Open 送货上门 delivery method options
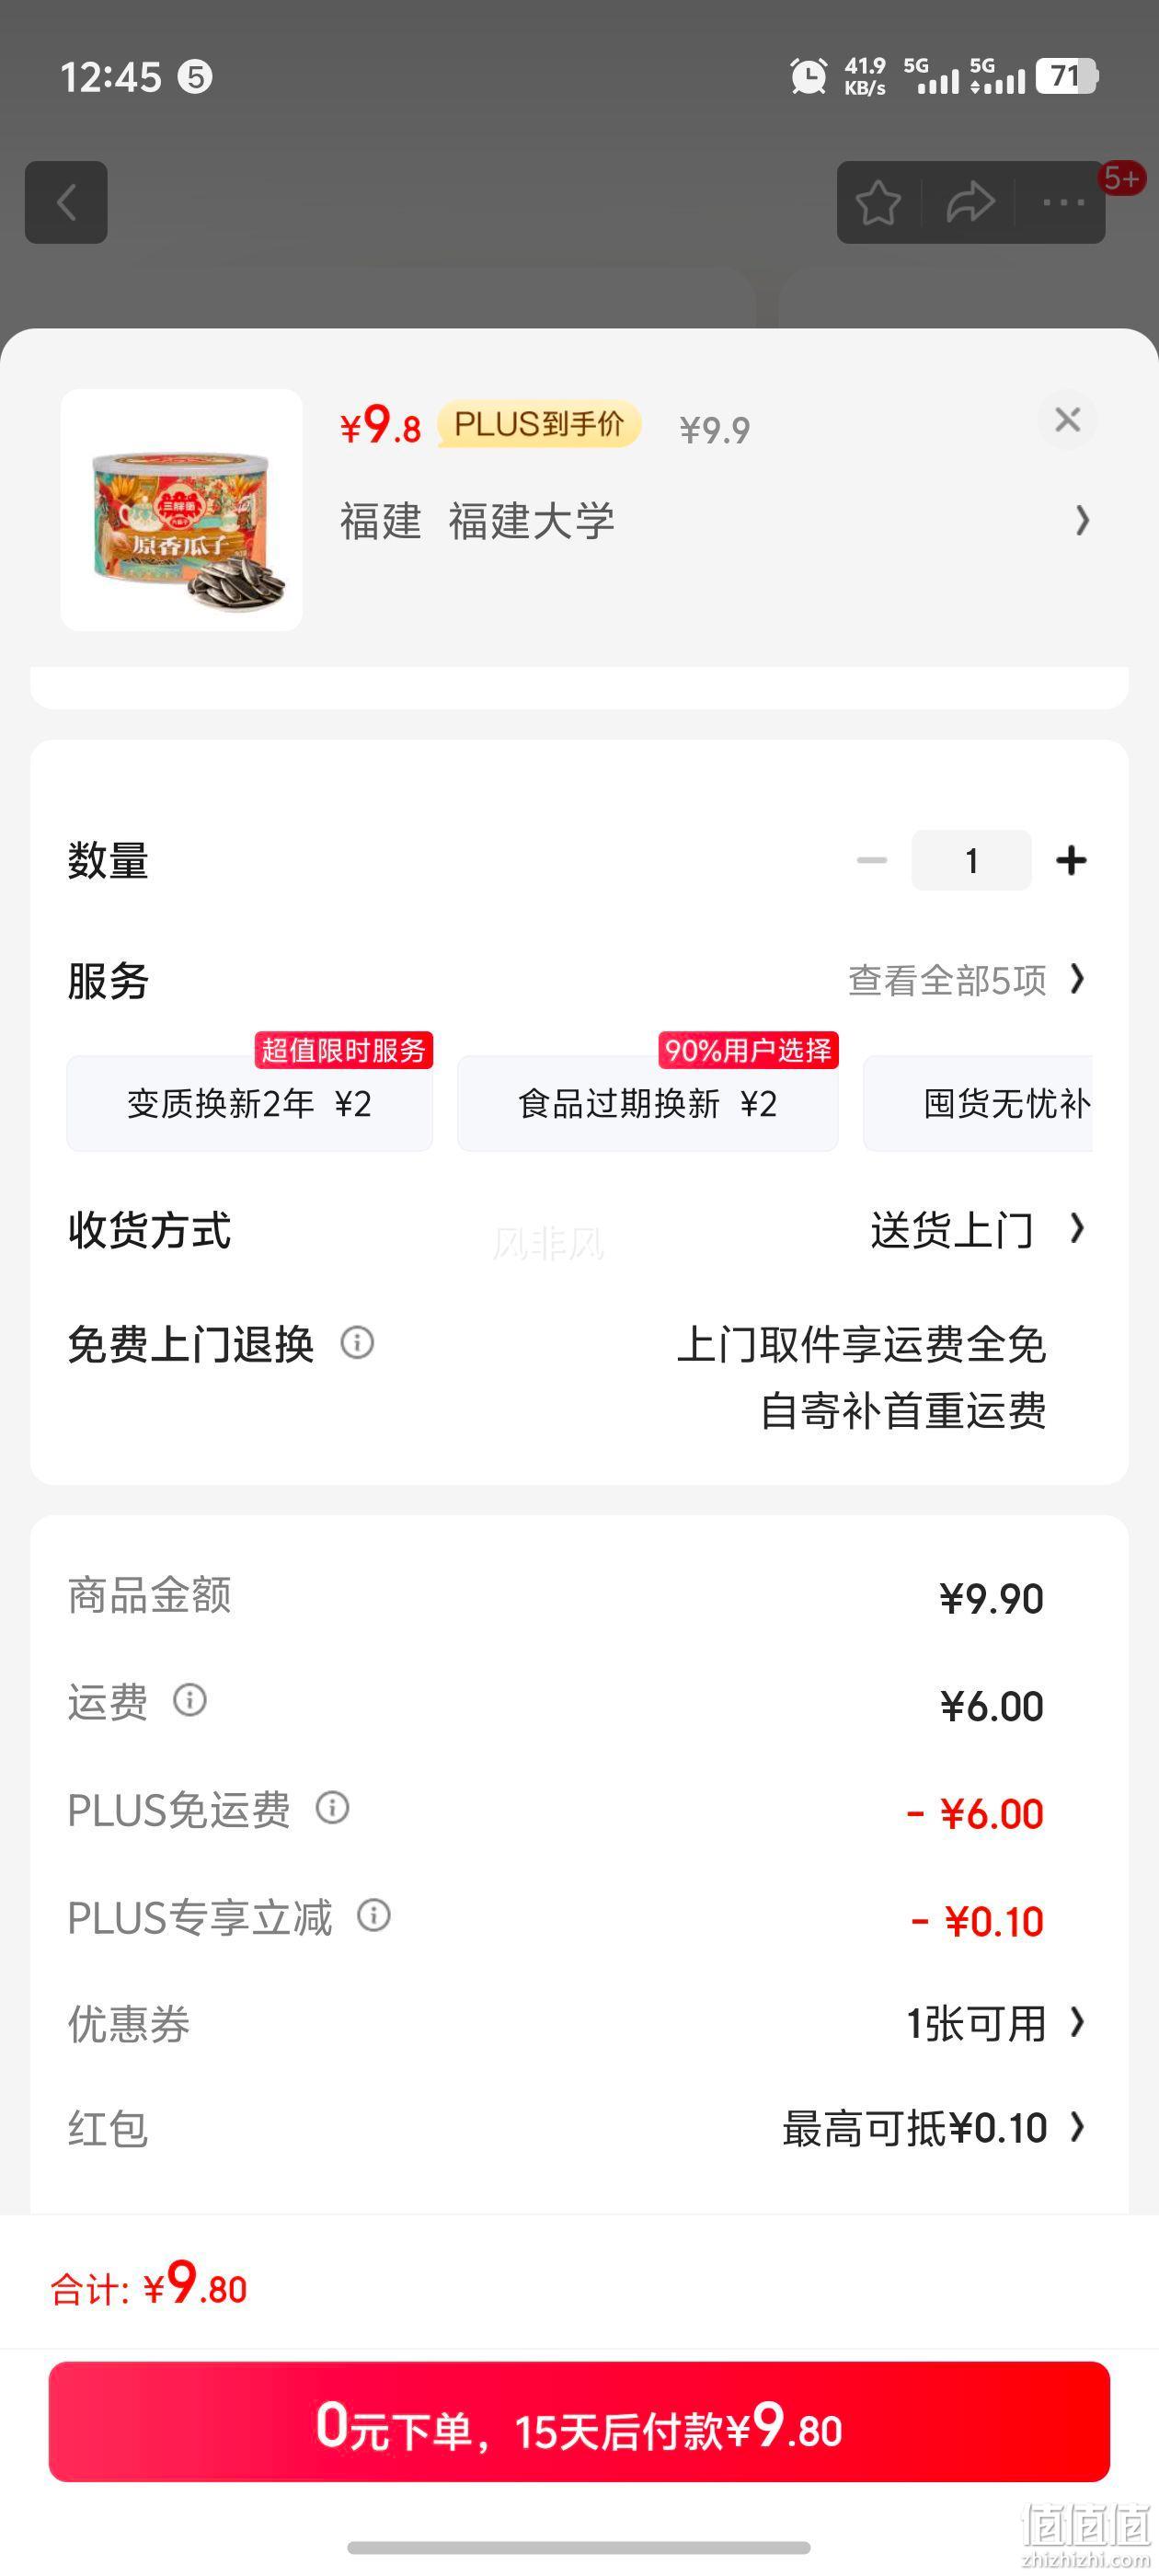1159x2576 pixels. pyautogui.click(x=977, y=1230)
